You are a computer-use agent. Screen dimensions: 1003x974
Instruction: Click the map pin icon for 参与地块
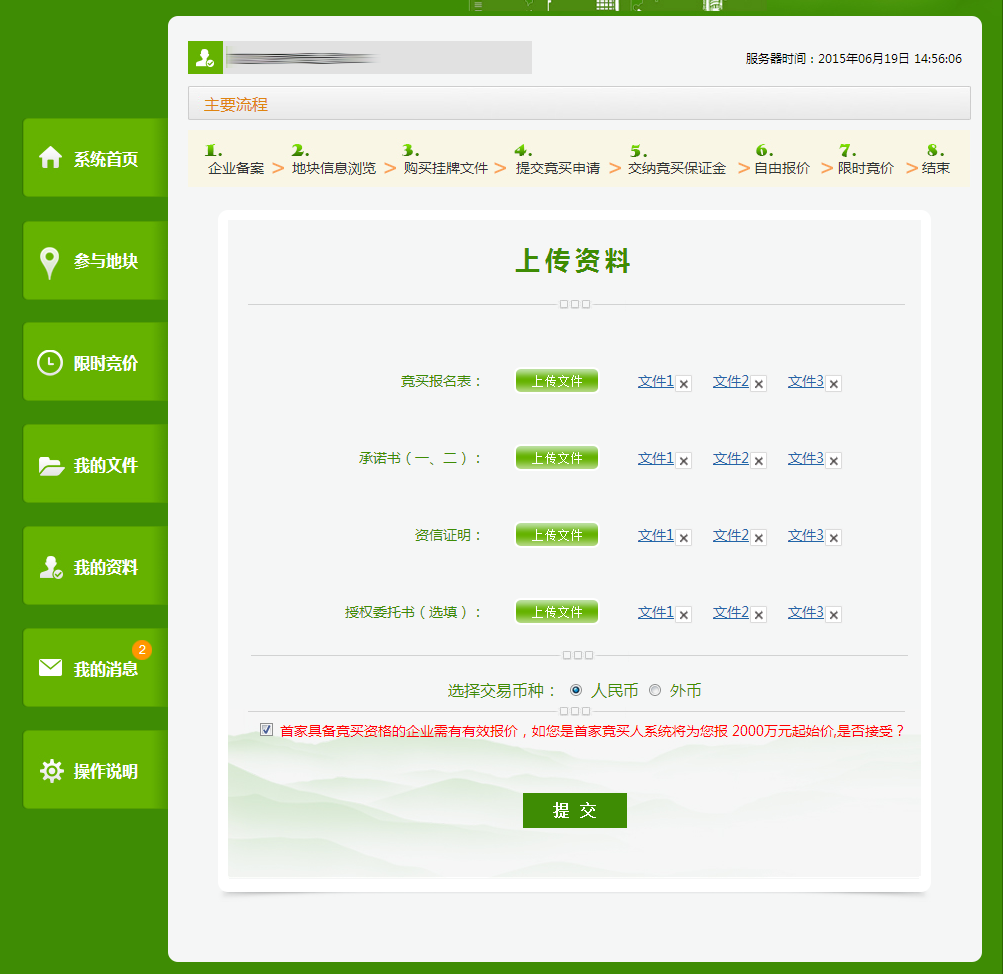(x=49, y=262)
